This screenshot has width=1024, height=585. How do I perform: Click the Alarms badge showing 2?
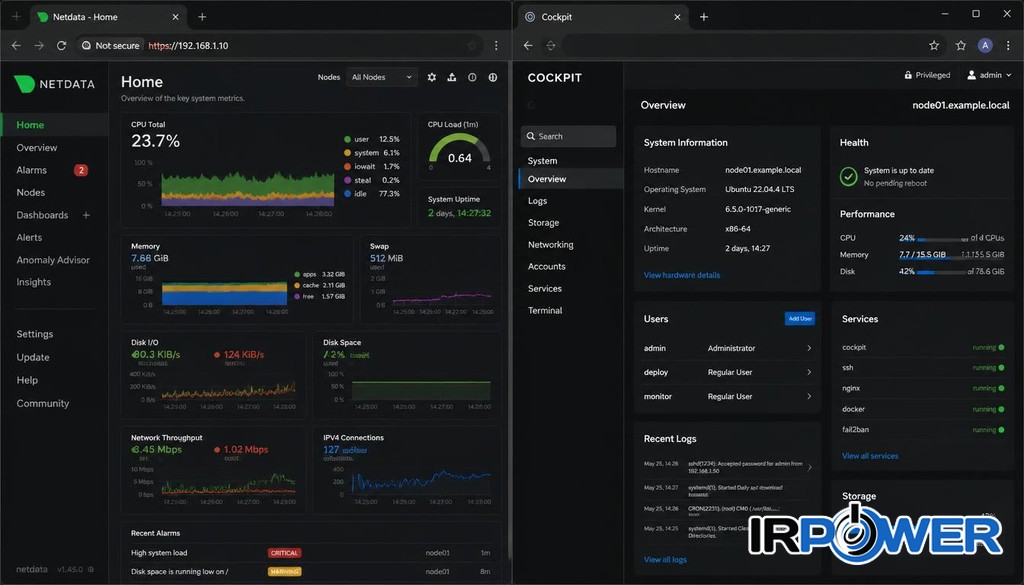[x=81, y=170]
